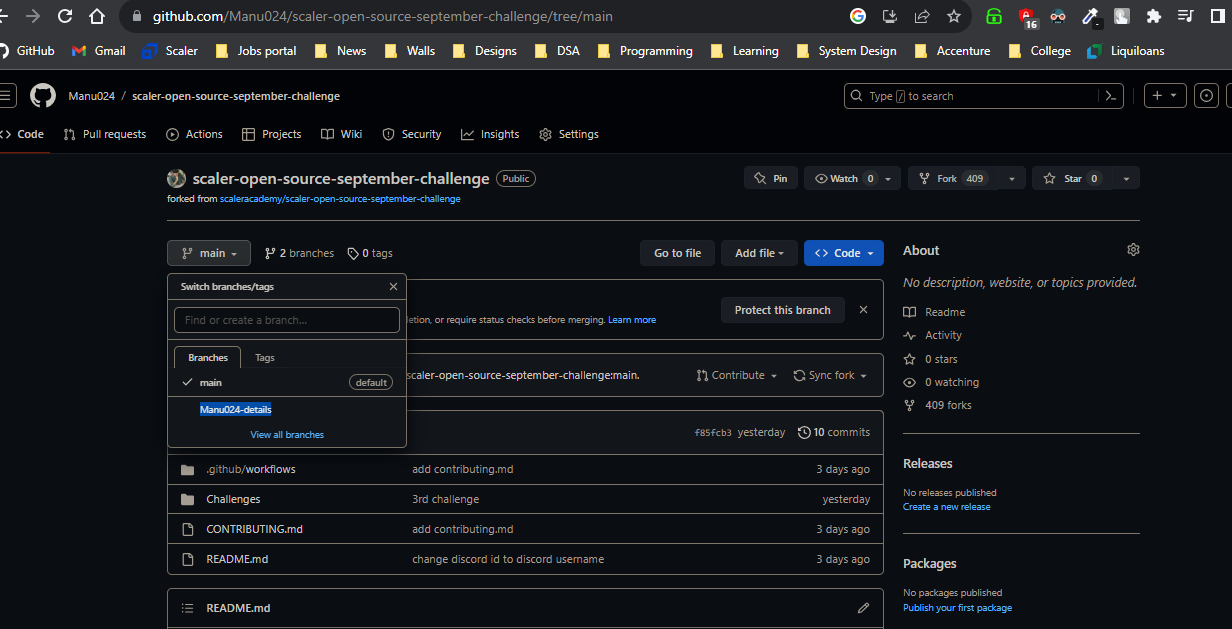Open the About section settings gear icon
Image resolution: width=1232 pixels, height=629 pixels.
(1133, 249)
